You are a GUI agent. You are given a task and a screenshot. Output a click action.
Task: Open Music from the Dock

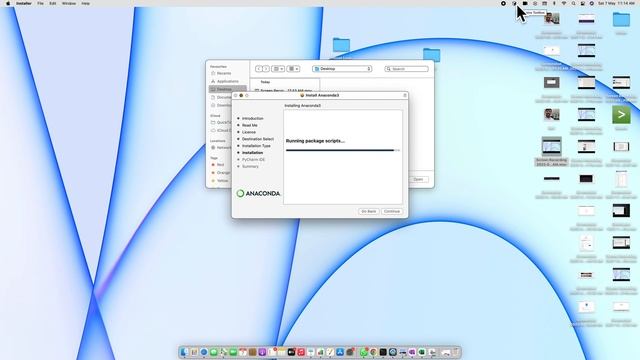pos(301,352)
